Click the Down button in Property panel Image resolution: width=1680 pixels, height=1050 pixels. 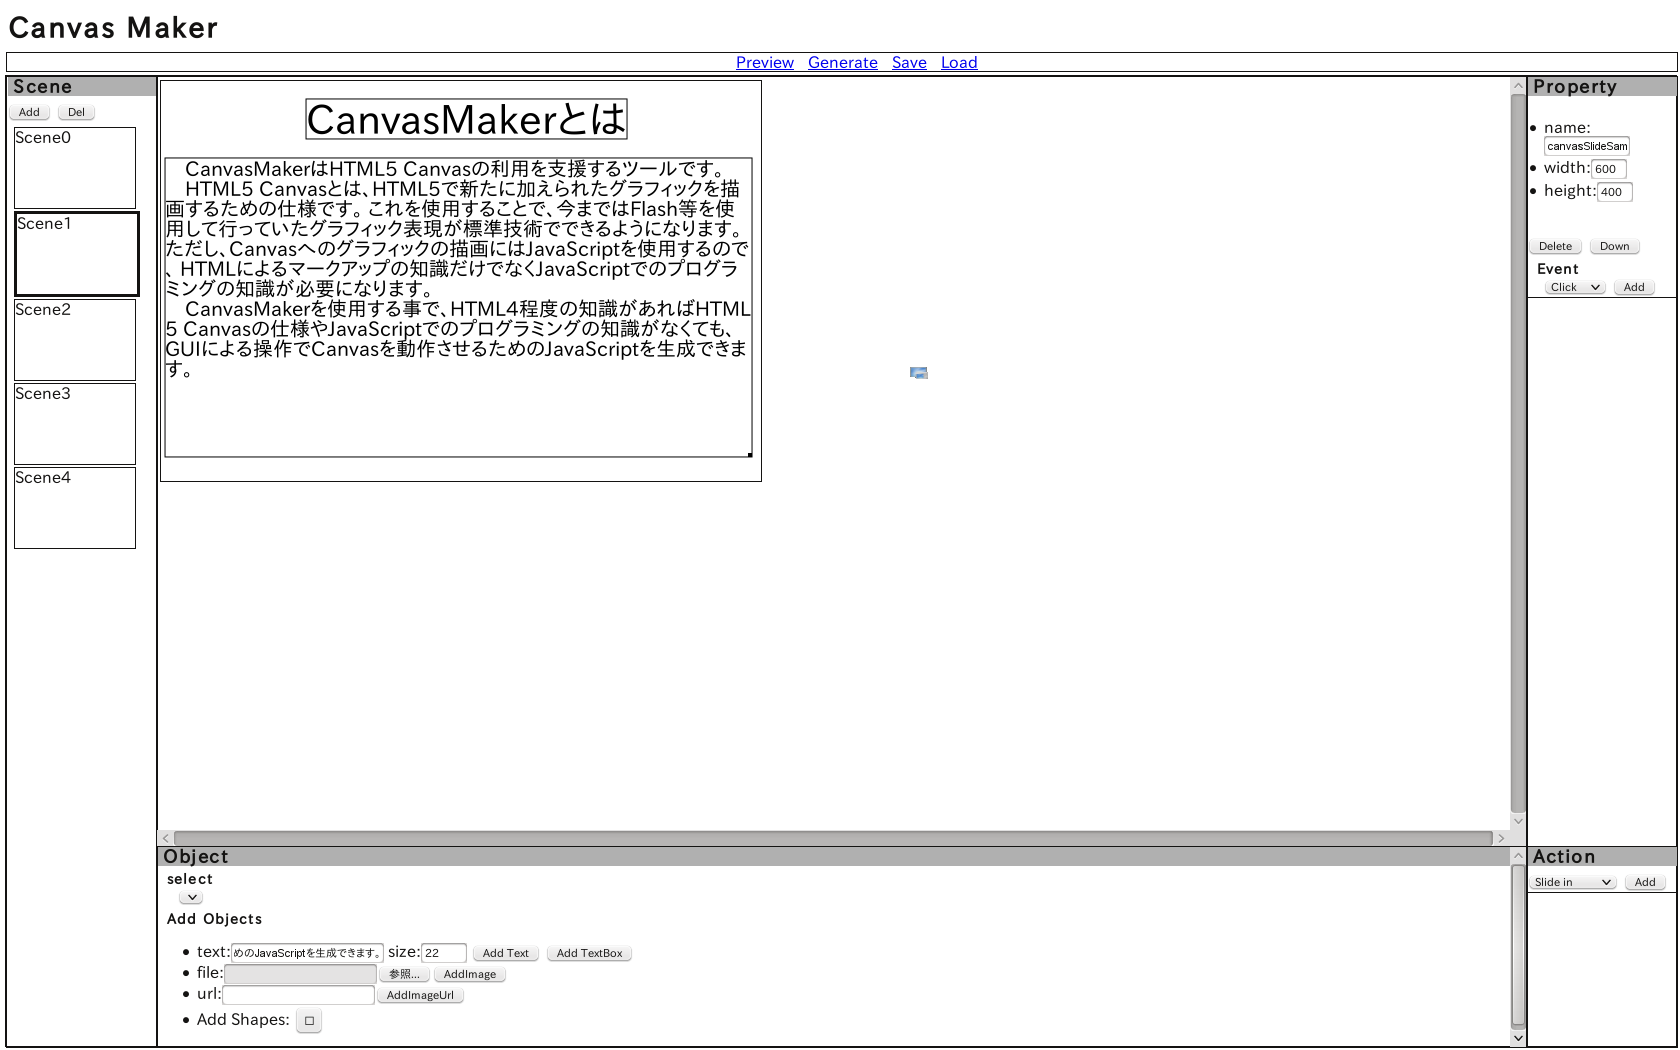(x=1614, y=246)
